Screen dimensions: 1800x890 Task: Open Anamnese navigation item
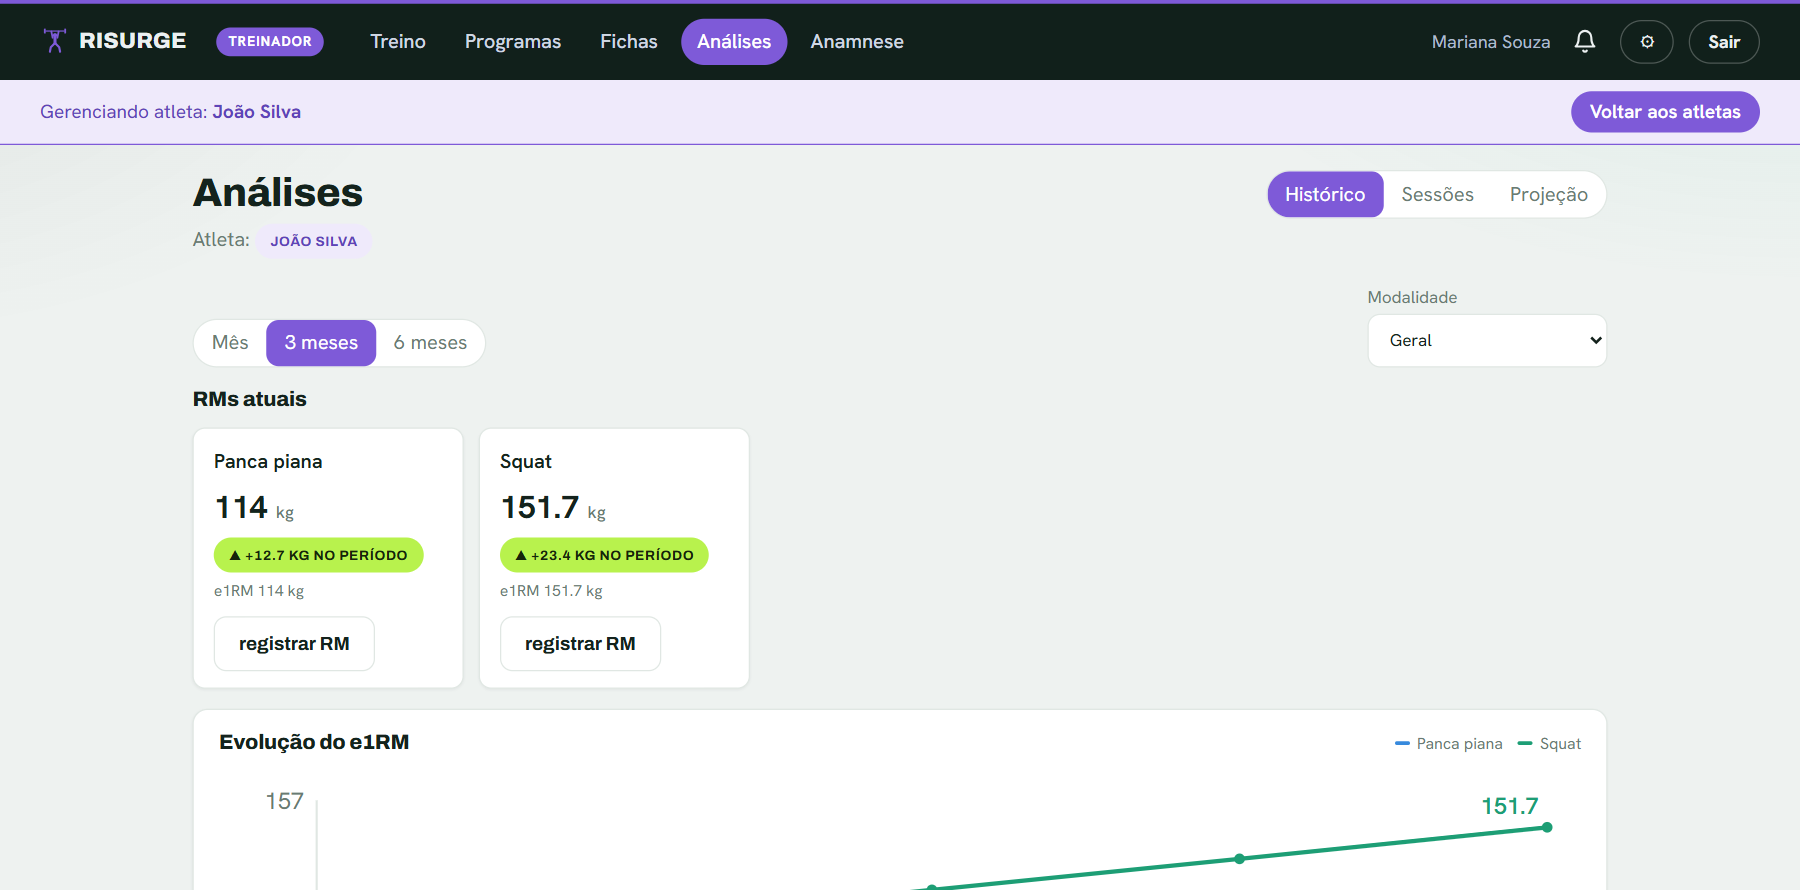point(857,42)
